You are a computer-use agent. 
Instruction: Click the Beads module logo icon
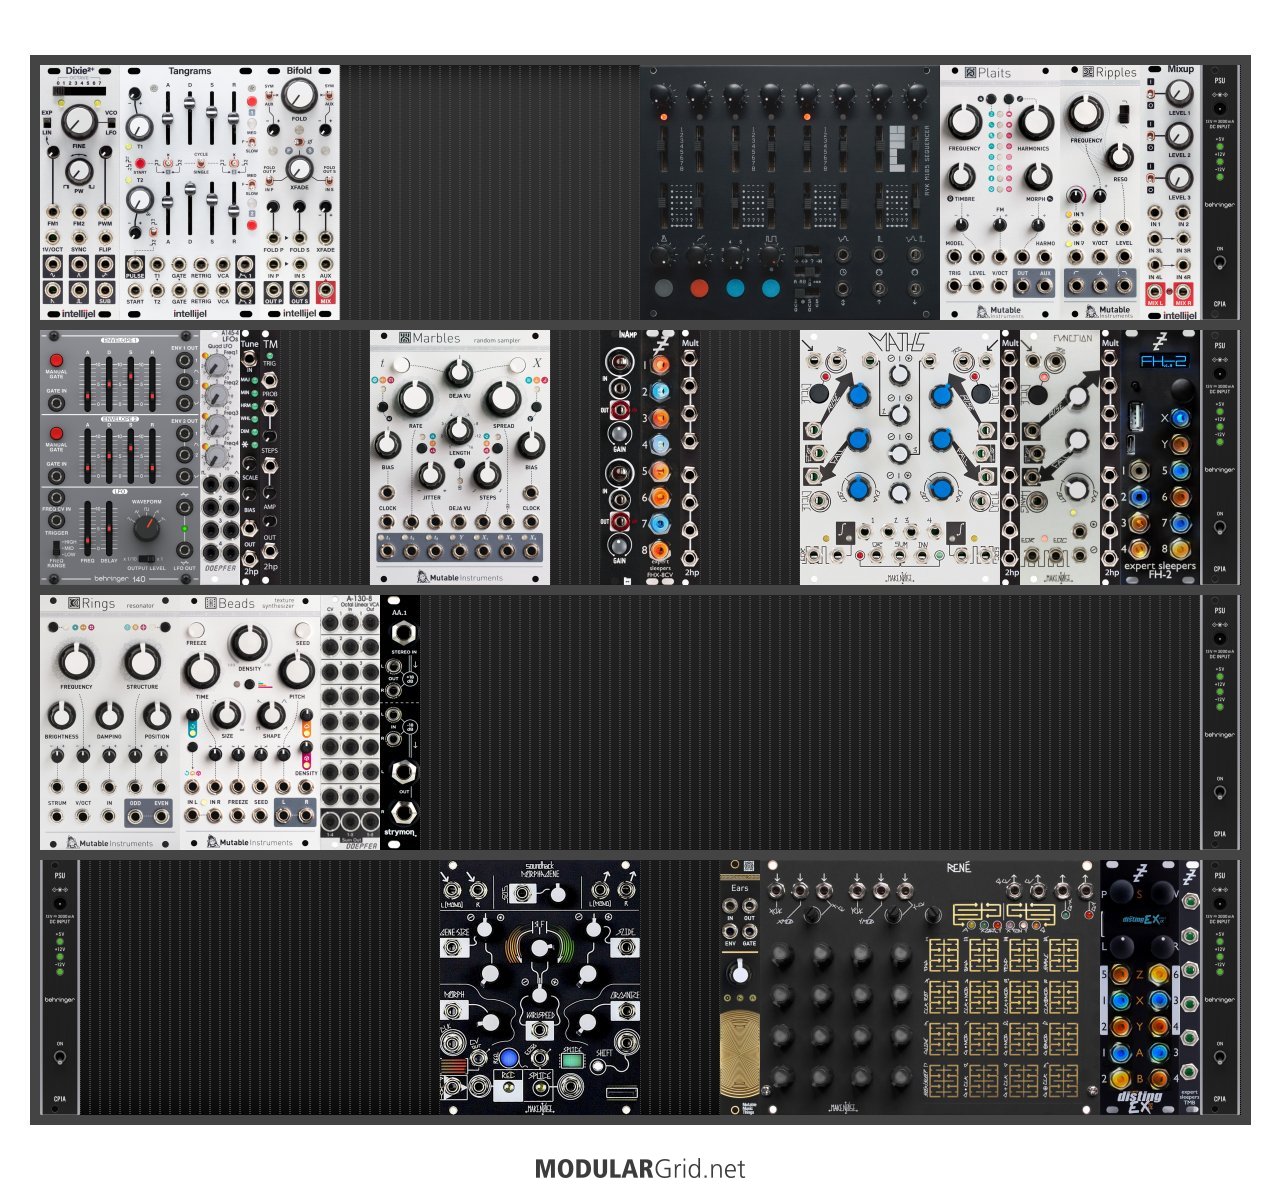coord(210,603)
